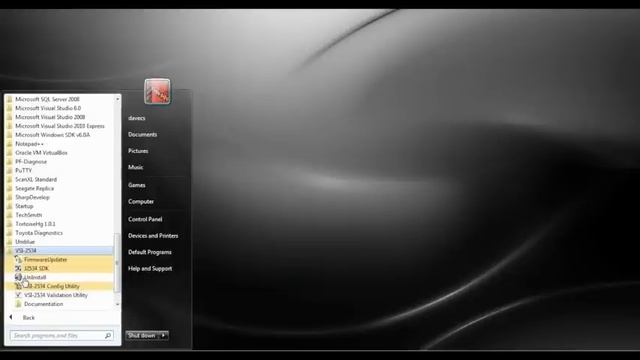Open the davecs user folder

point(137,118)
